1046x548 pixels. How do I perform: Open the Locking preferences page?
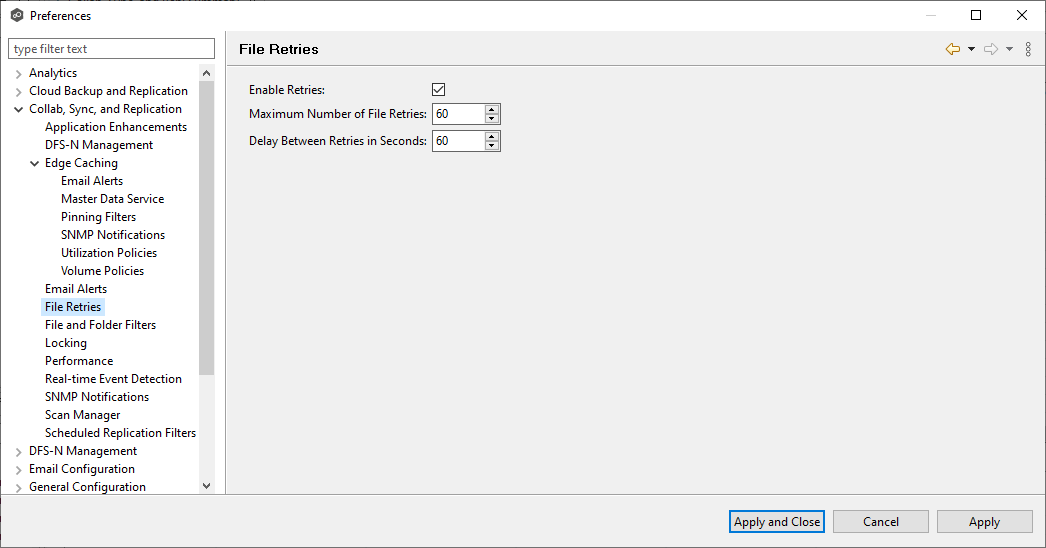66,343
